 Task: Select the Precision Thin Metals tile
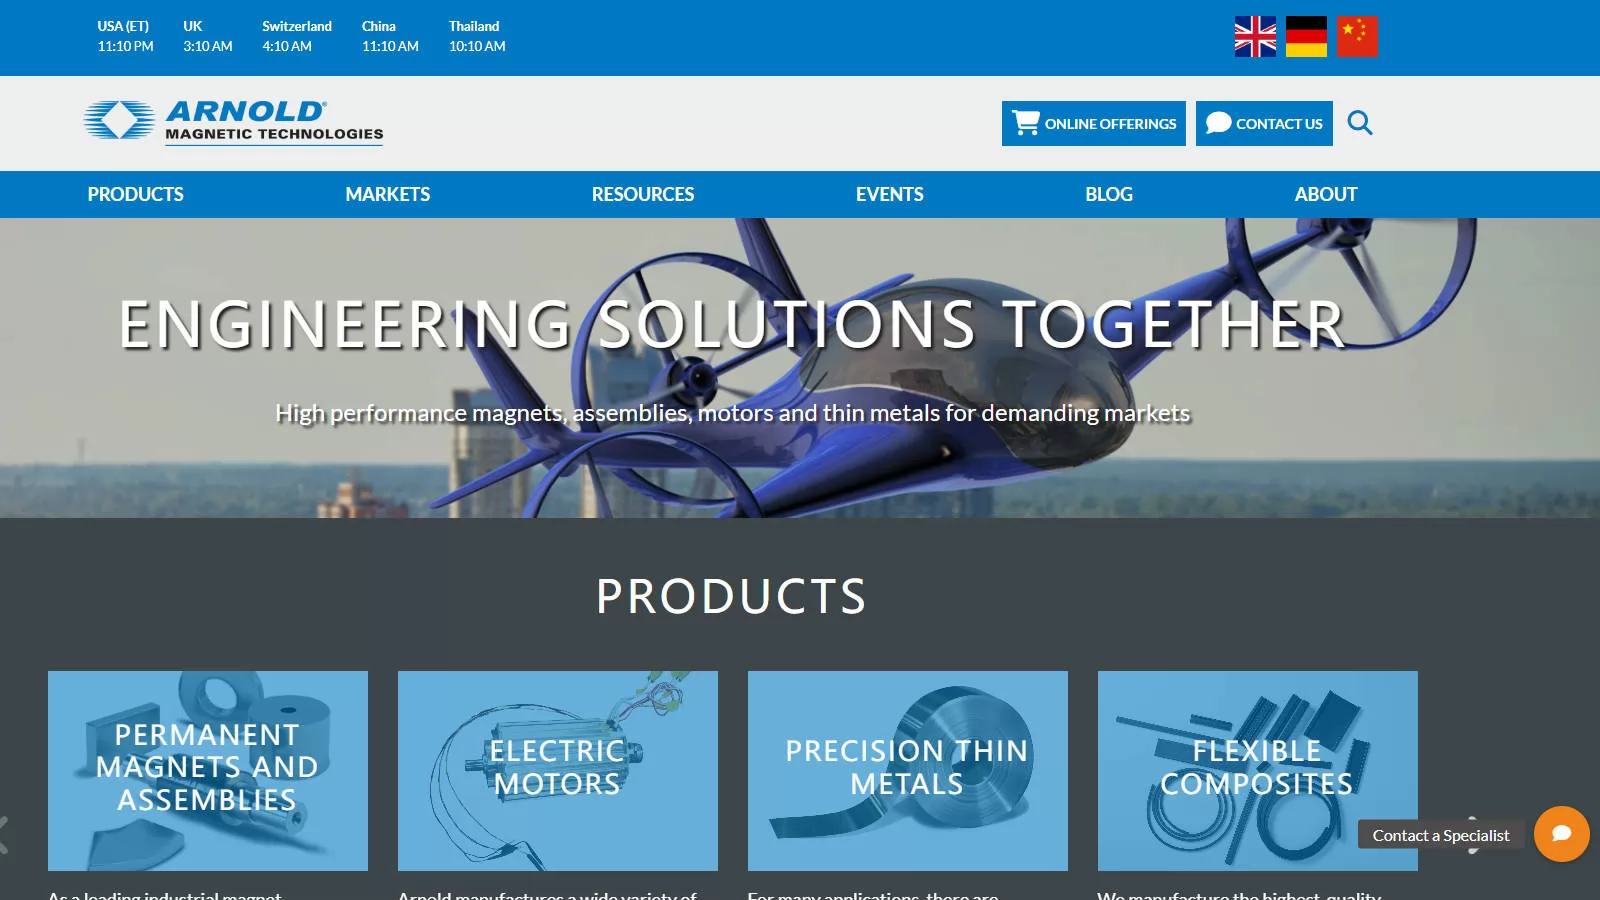tap(908, 771)
